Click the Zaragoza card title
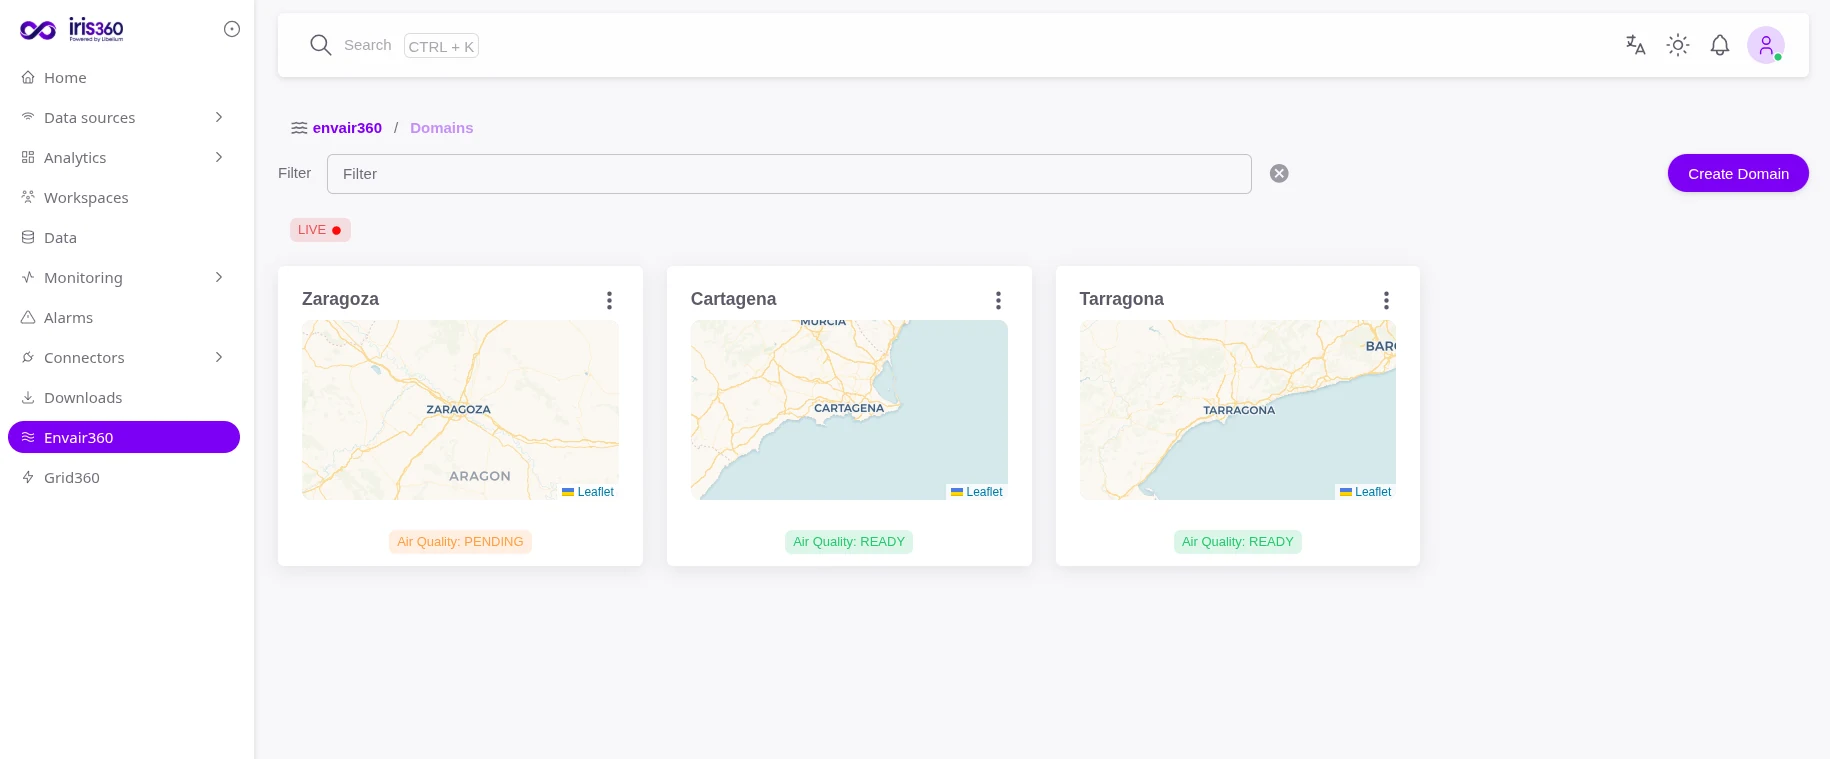Viewport: 1830px width, 759px height. (x=340, y=299)
